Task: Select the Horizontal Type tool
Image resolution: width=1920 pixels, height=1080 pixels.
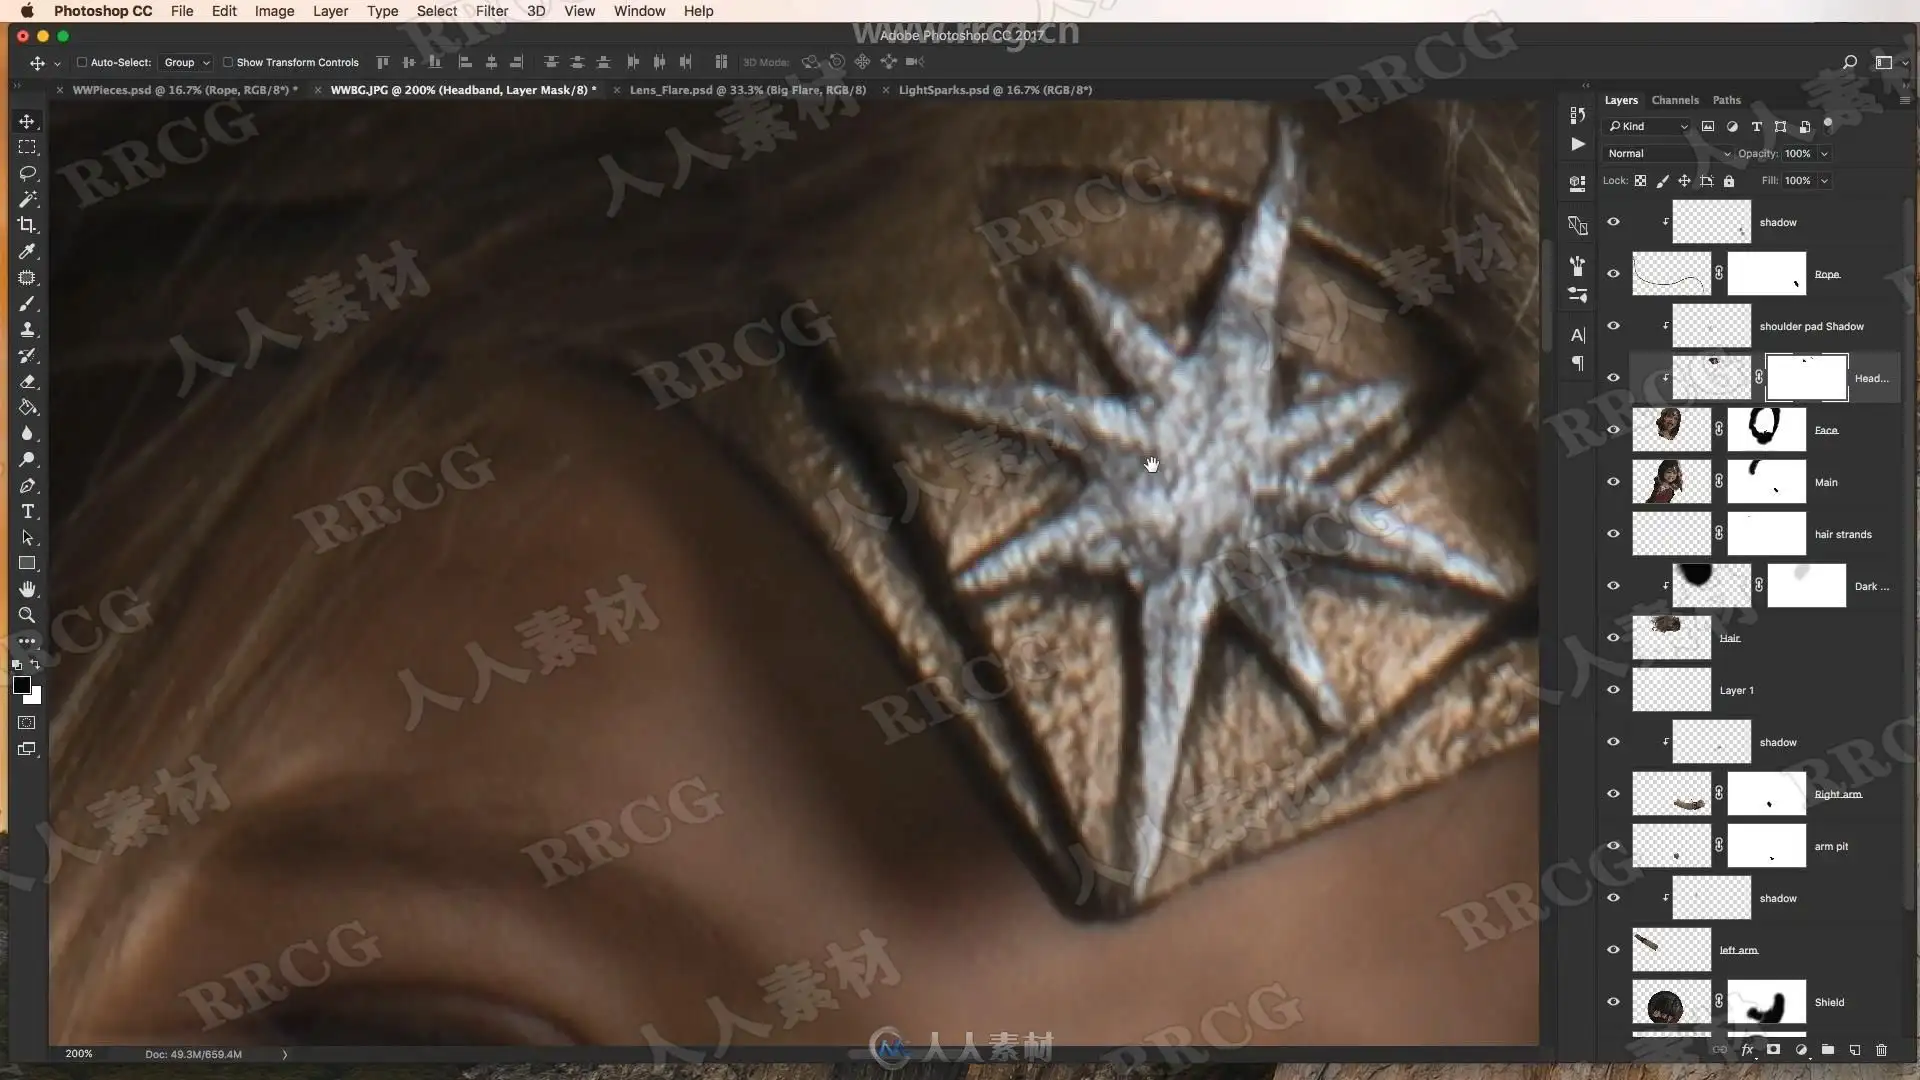Action: (x=27, y=511)
